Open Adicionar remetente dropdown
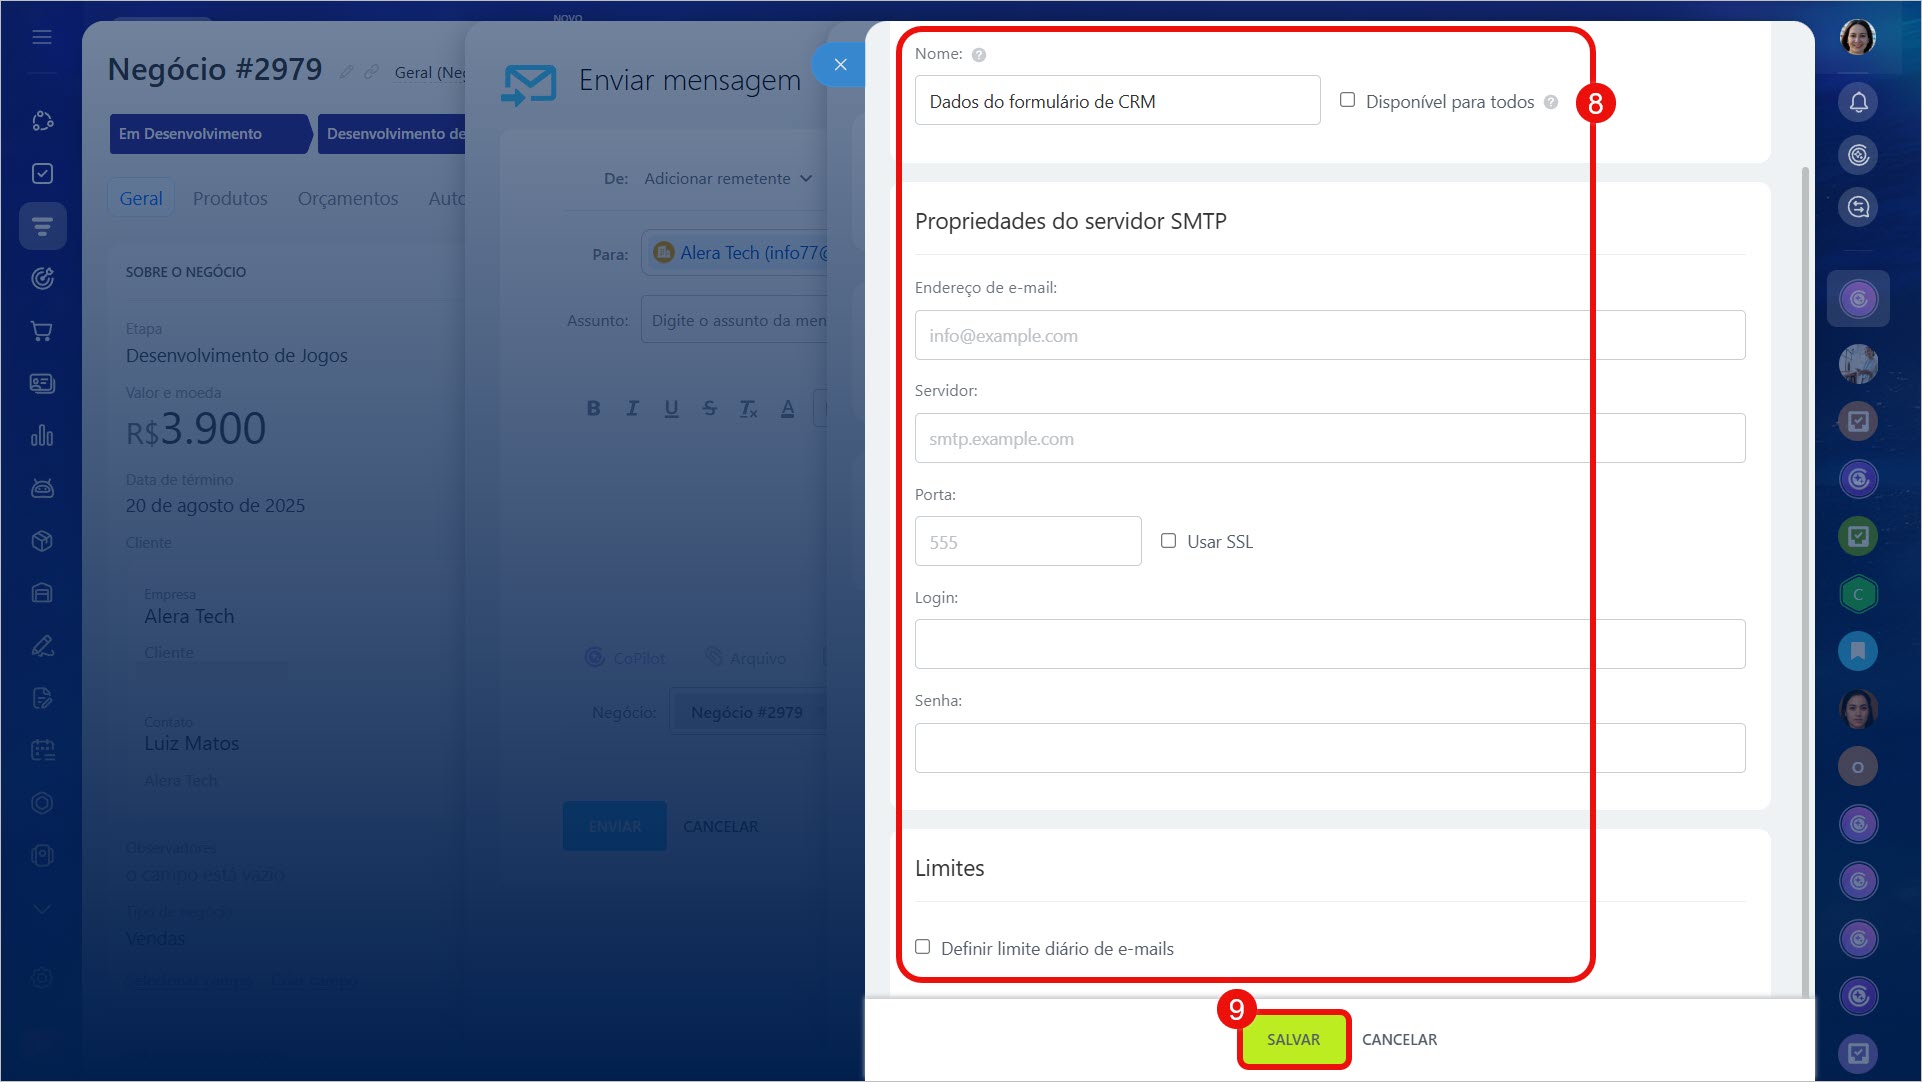This screenshot has width=1922, height=1082. coord(727,179)
